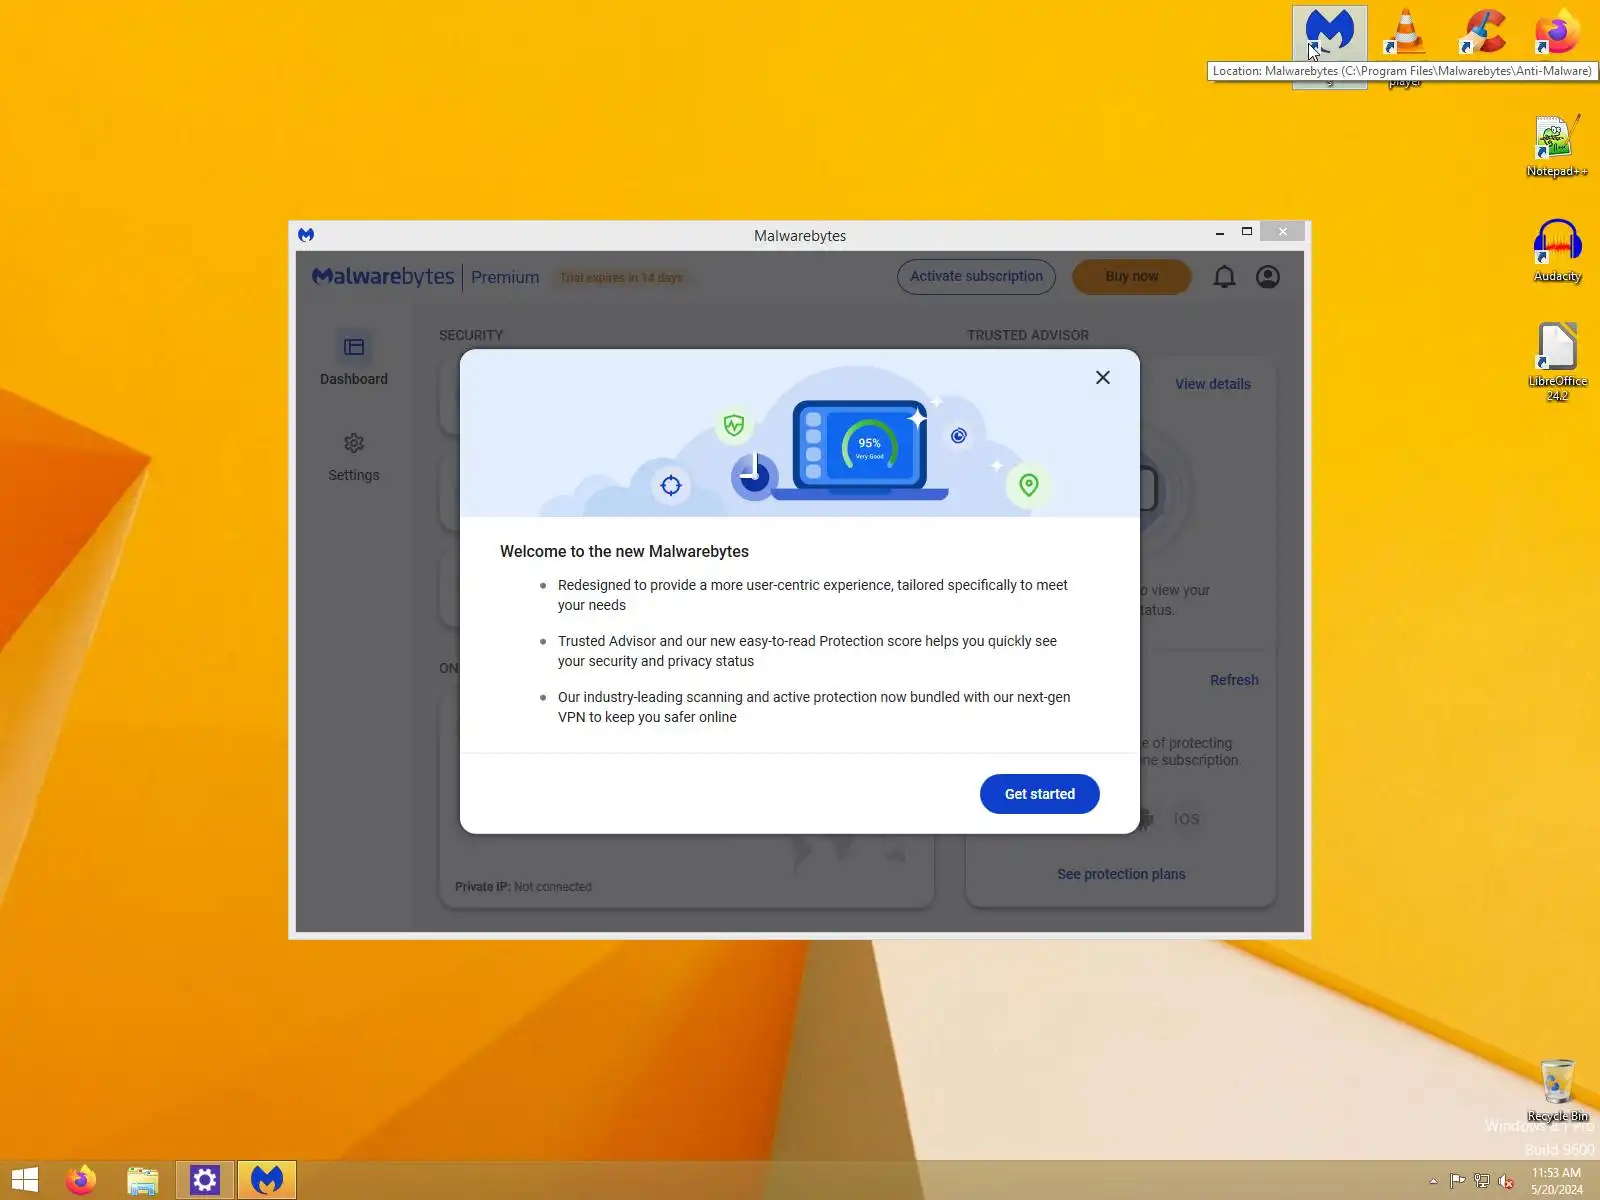Click the Trial expires in 14 days badge
The width and height of the screenshot is (1600, 1200).
(x=621, y=278)
